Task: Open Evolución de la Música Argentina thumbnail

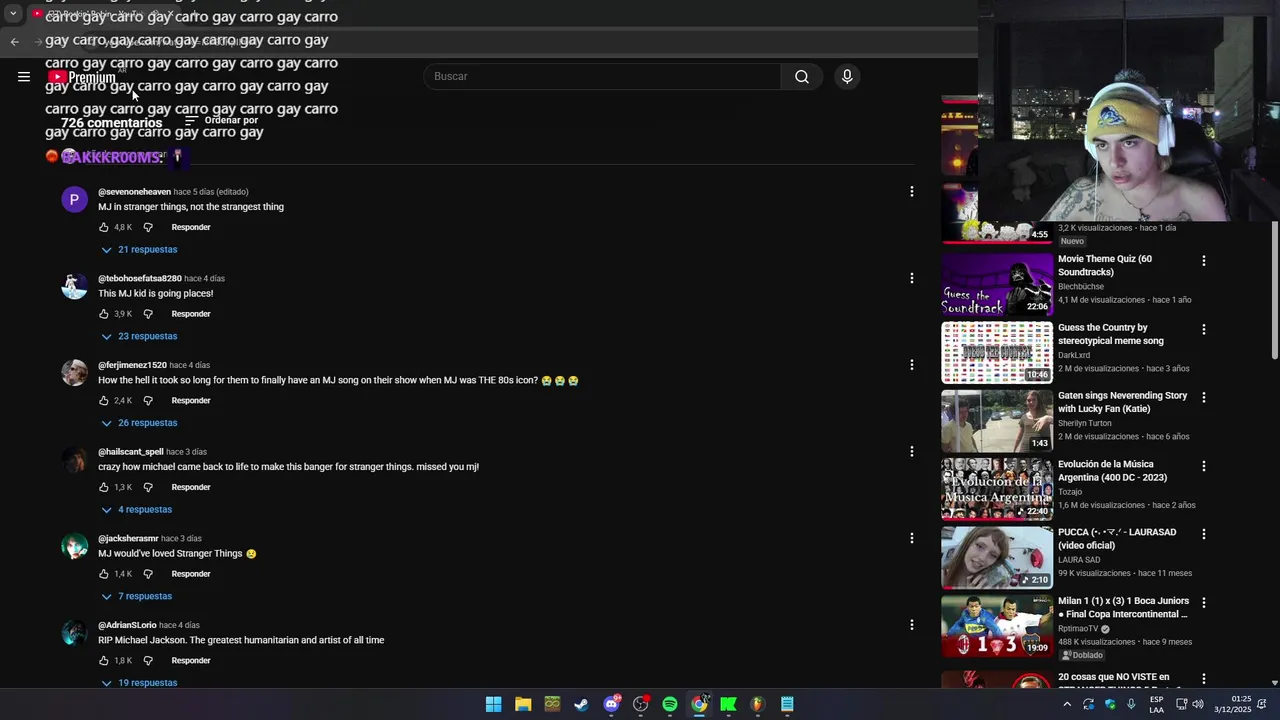Action: click(997, 489)
